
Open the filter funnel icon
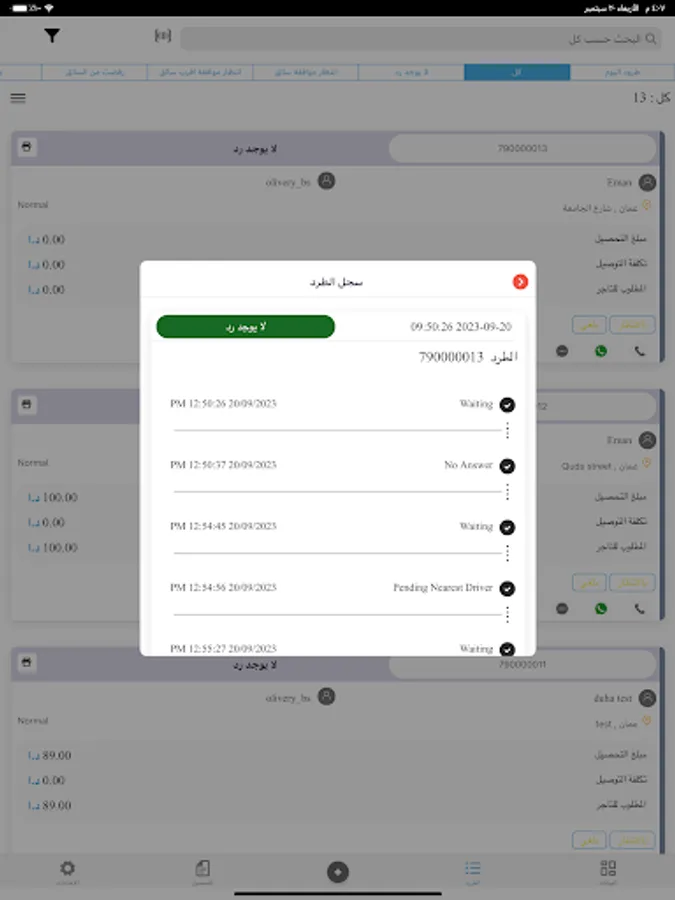click(x=52, y=36)
